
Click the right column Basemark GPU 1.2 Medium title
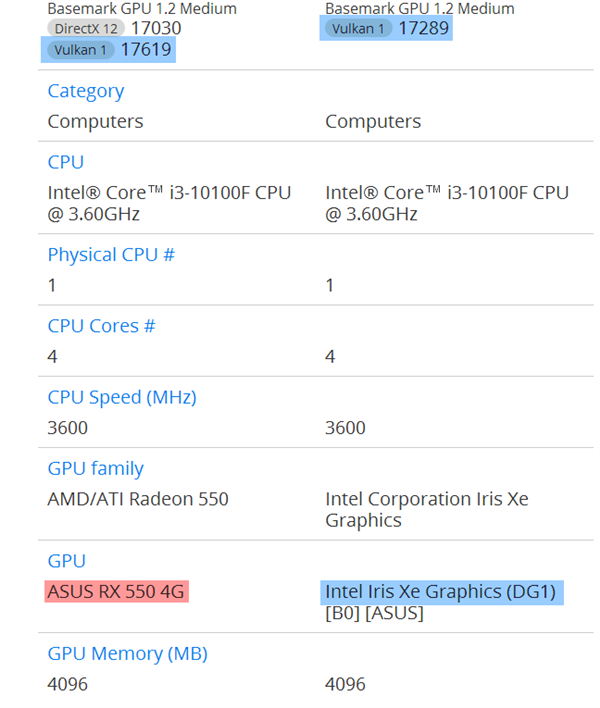[420, 9]
